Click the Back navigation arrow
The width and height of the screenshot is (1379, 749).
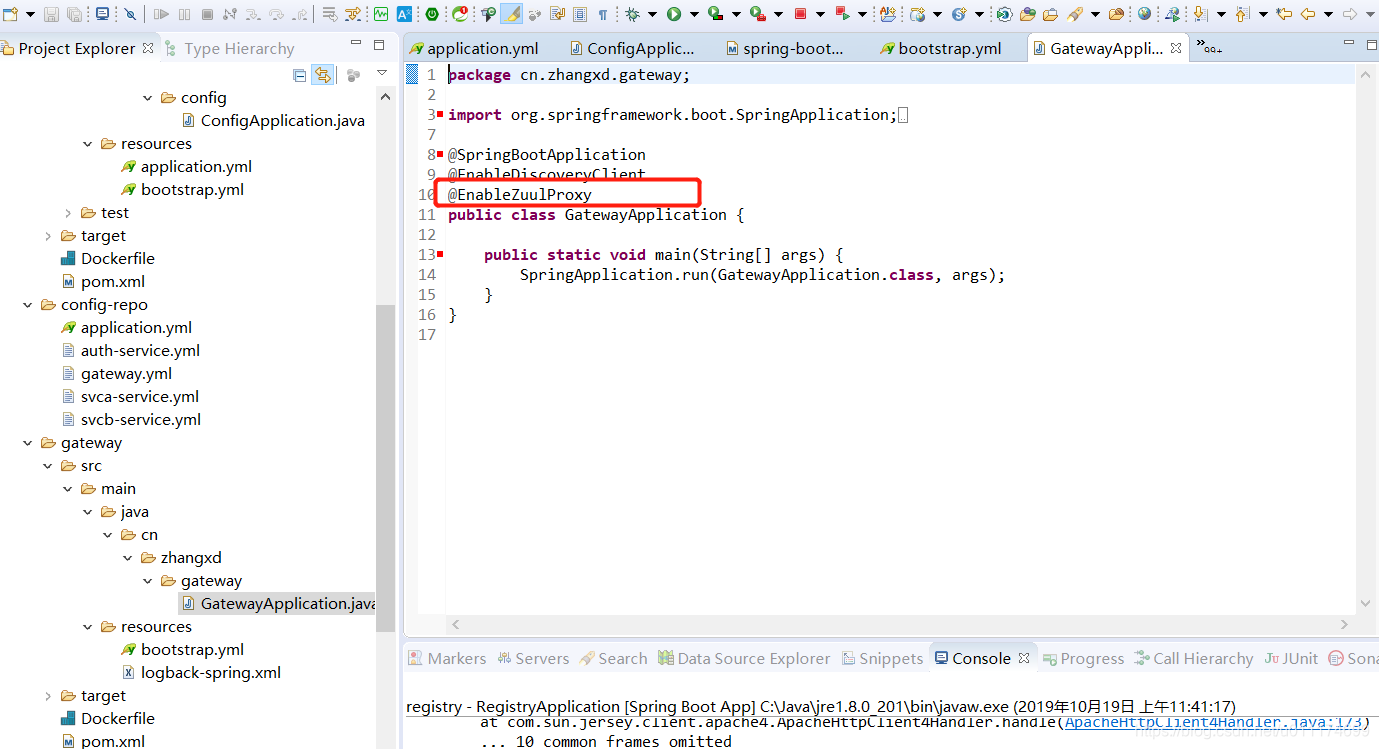pyautogui.click(x=1308, y=14)
